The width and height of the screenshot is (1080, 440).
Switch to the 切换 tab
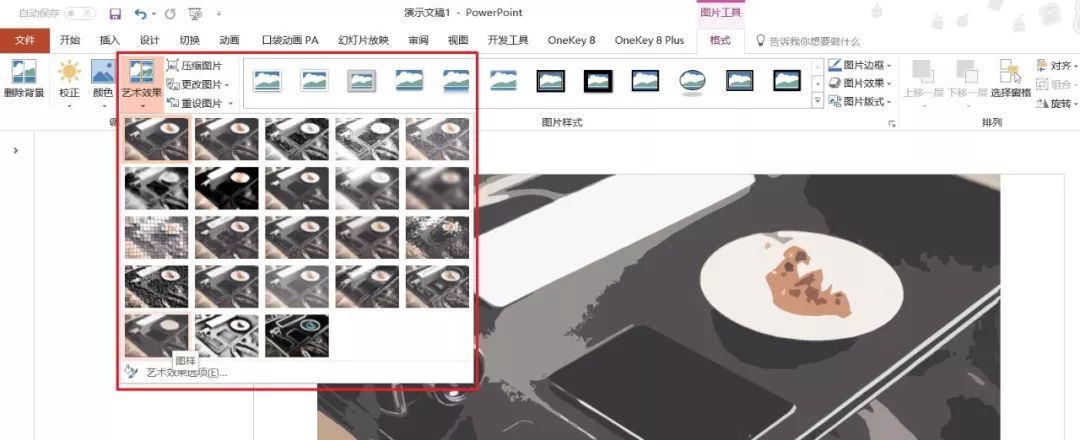point(189,41)
